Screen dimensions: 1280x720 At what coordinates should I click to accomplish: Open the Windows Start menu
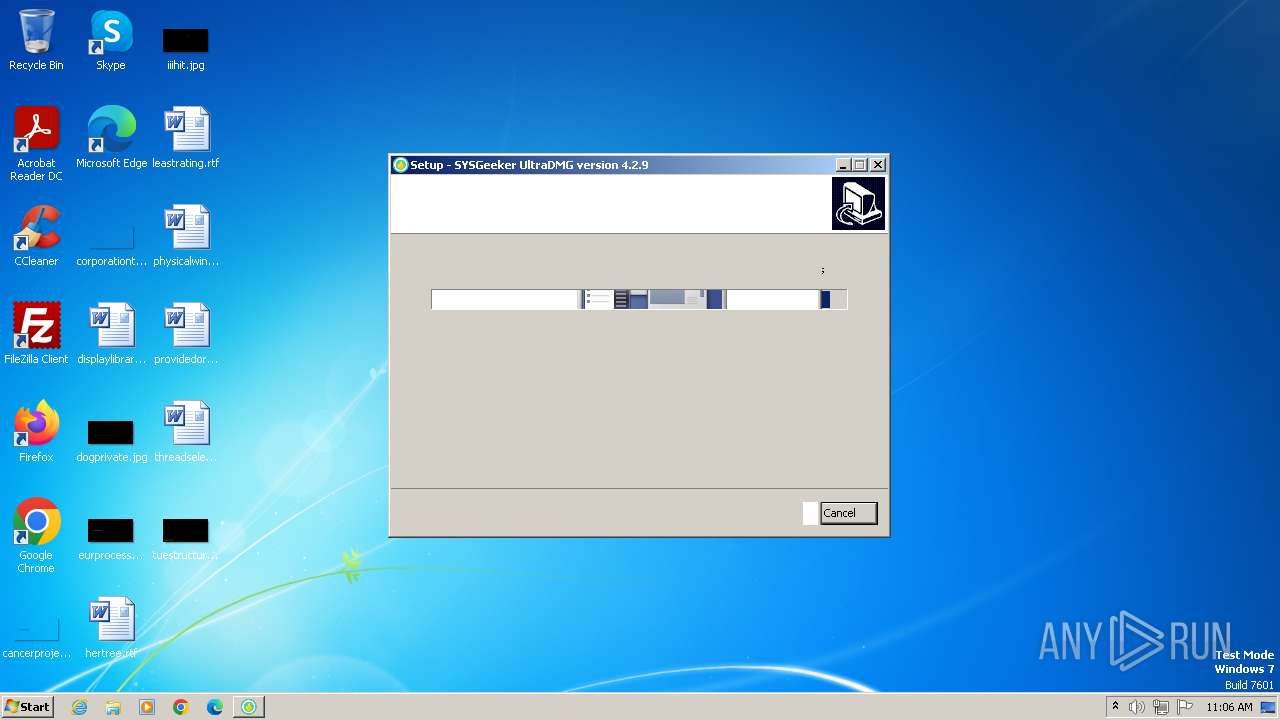(x=27, y=706)
